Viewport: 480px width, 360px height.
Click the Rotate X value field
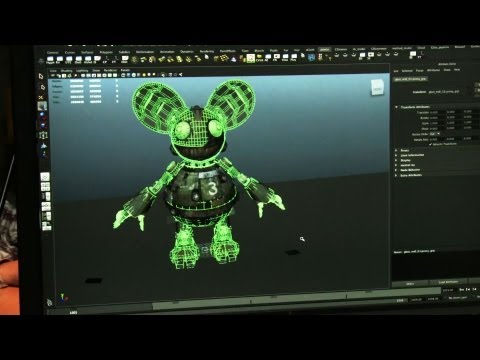click(436, 118)
